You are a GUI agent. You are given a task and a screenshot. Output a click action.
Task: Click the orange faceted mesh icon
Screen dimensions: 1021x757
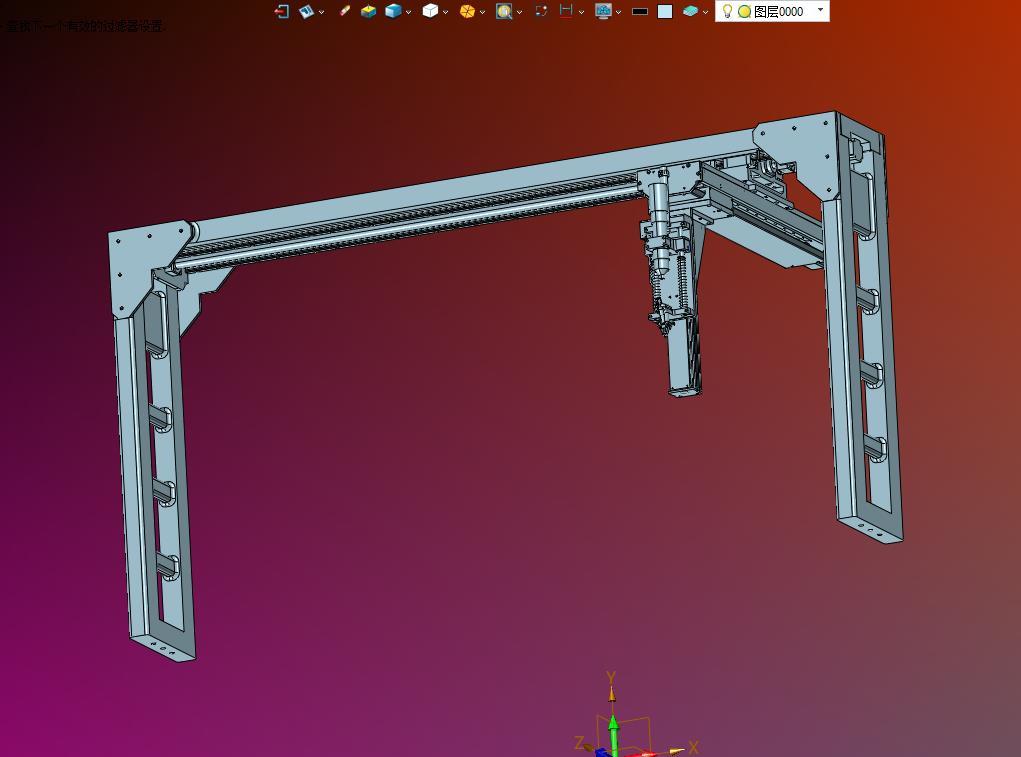tap(467, 11)
